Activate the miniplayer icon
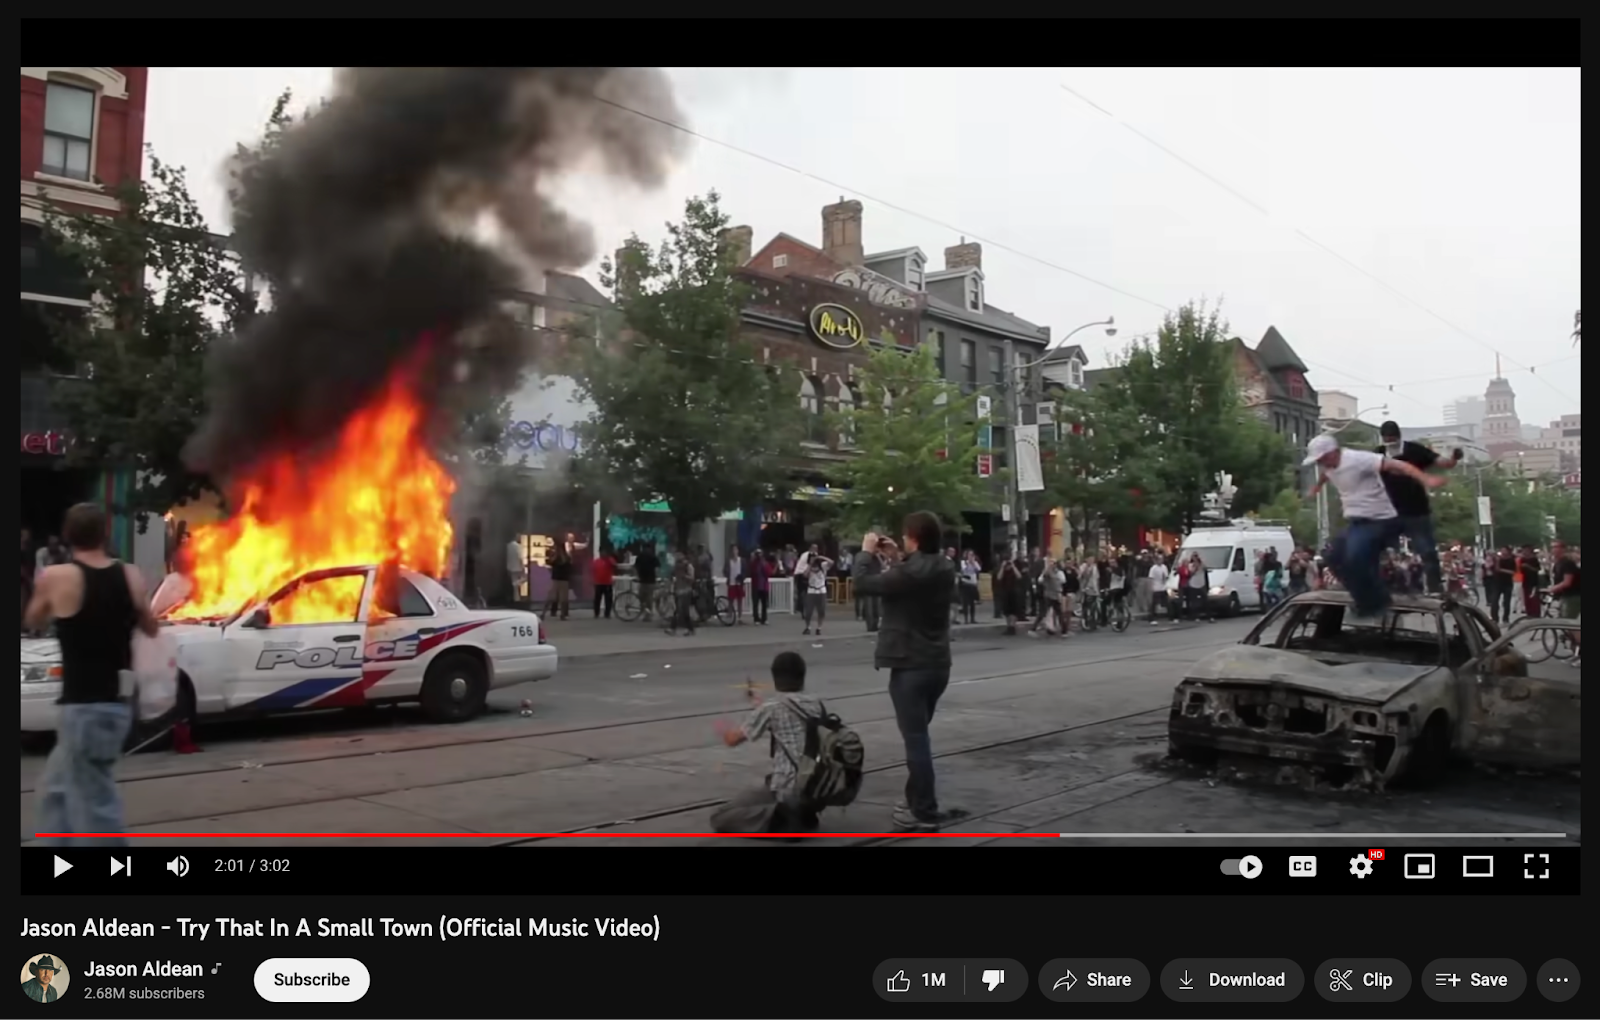Screen dimensions: 1600x1020 [x=1419, y=867]
